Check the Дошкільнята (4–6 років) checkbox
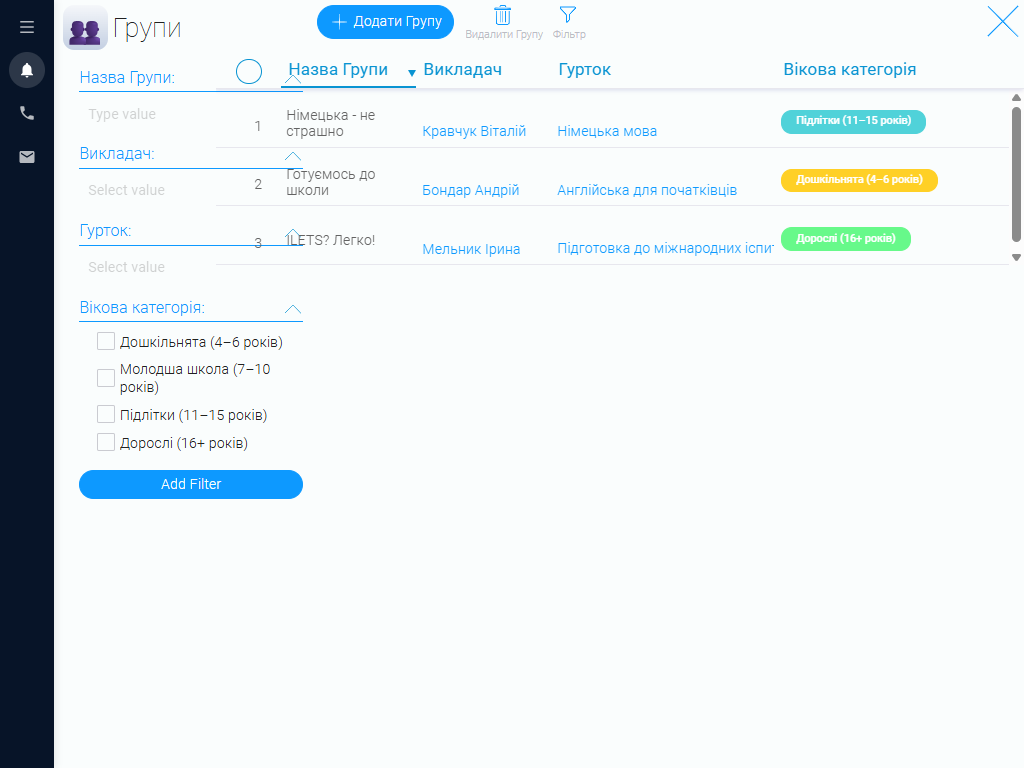 [x=106, y=342]
